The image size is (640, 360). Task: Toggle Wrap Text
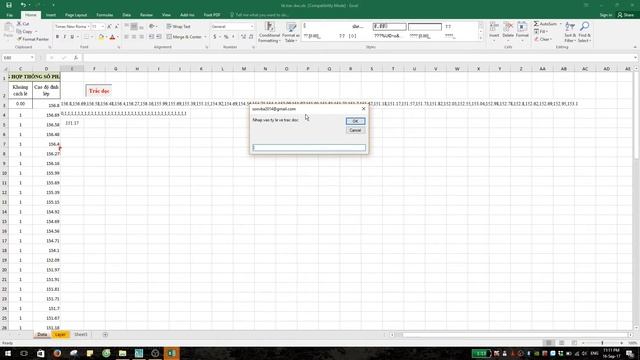[x=178, y=27]
